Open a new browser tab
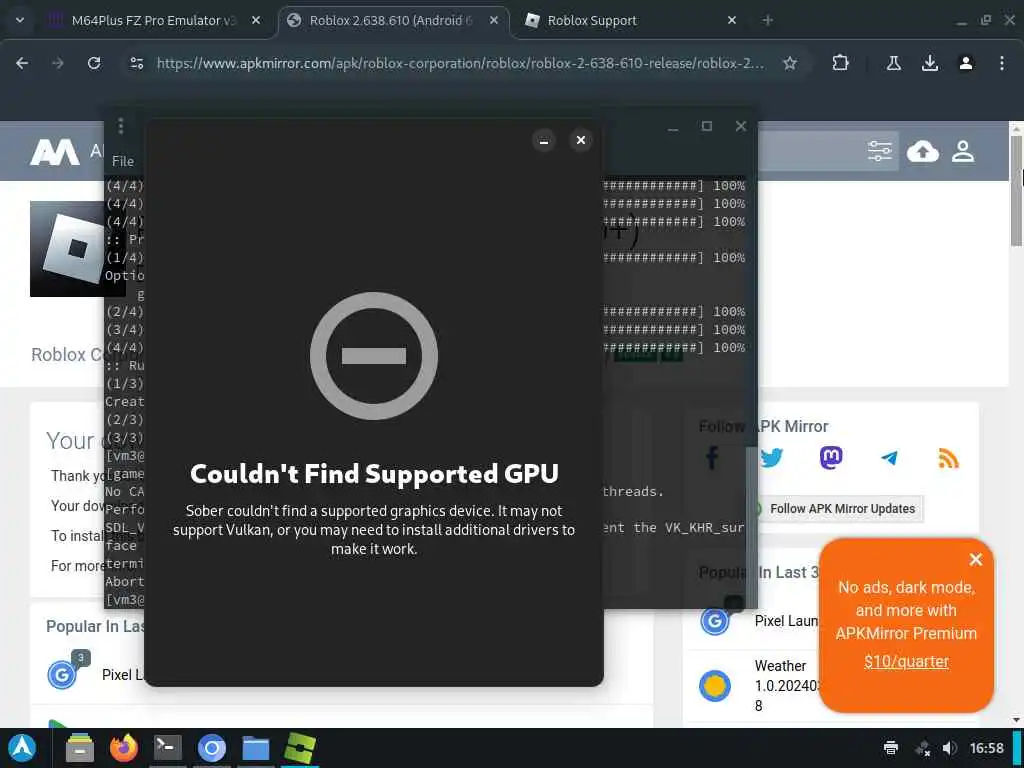Image resolution: width=1024 pixels, height=768 pixels. tap(768, 20)
